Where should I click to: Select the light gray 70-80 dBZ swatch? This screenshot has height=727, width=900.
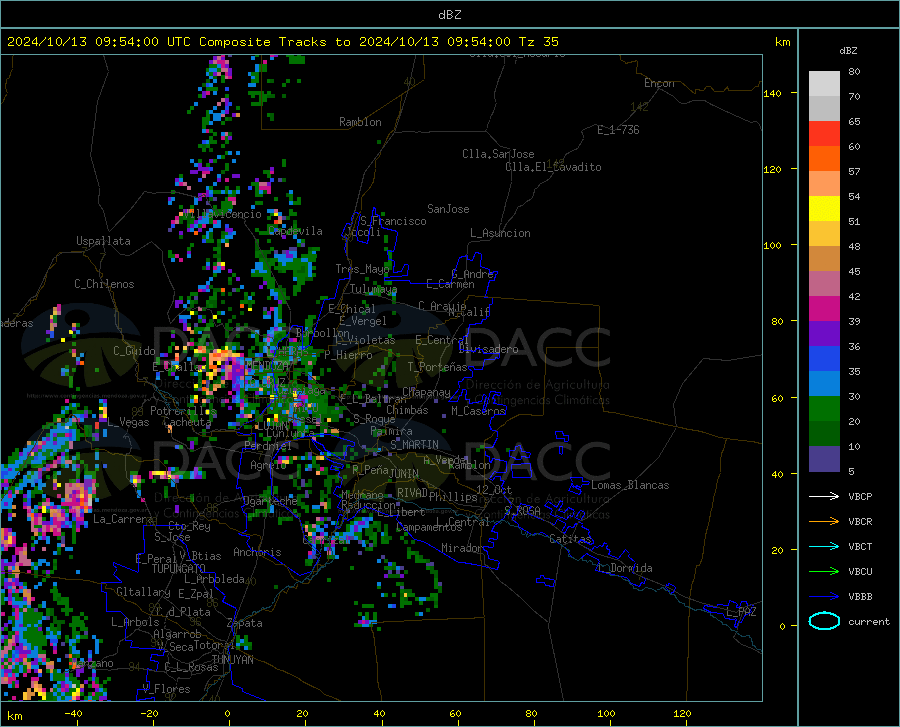824,84
